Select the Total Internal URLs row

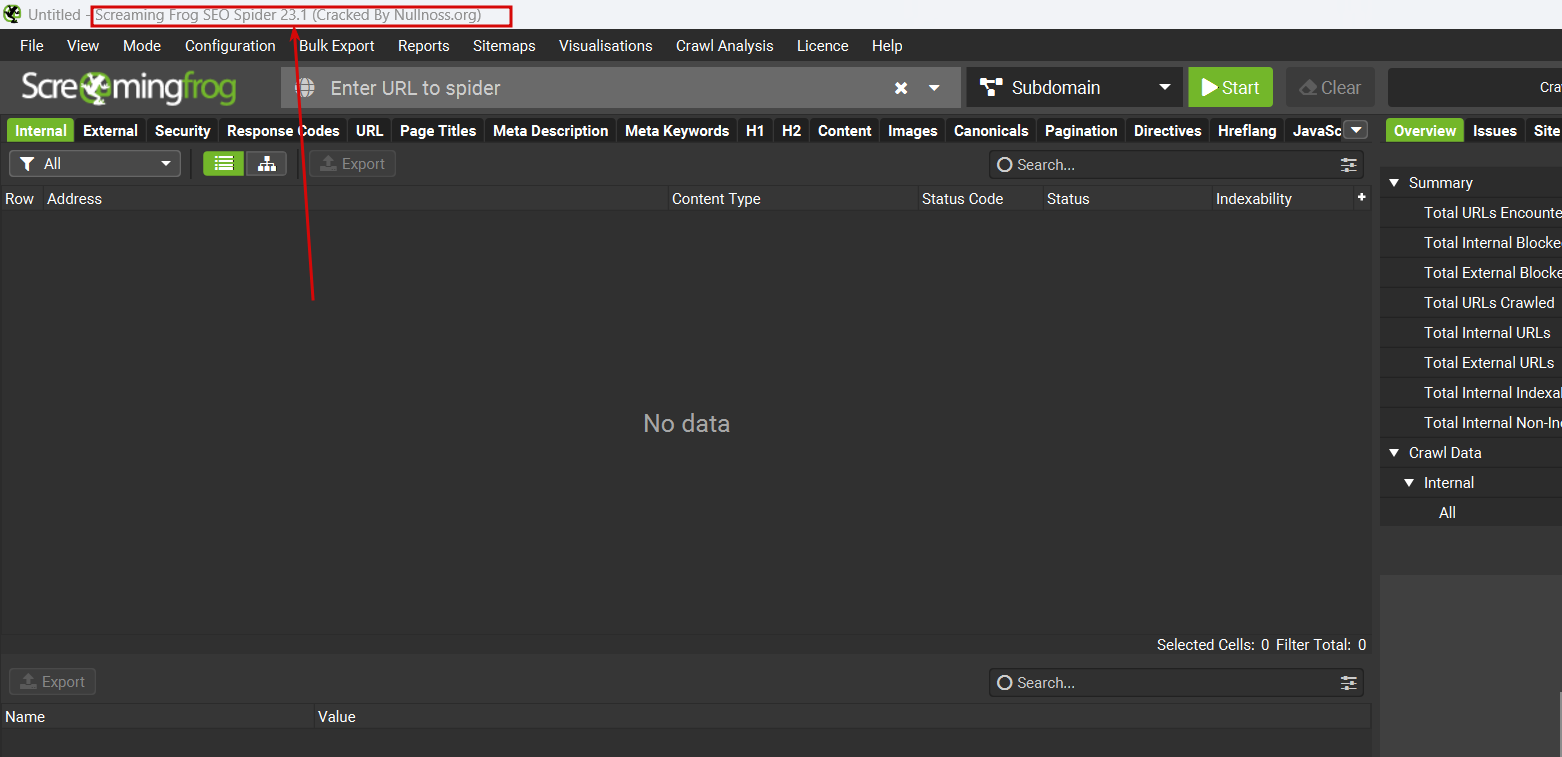point(1471,333)
